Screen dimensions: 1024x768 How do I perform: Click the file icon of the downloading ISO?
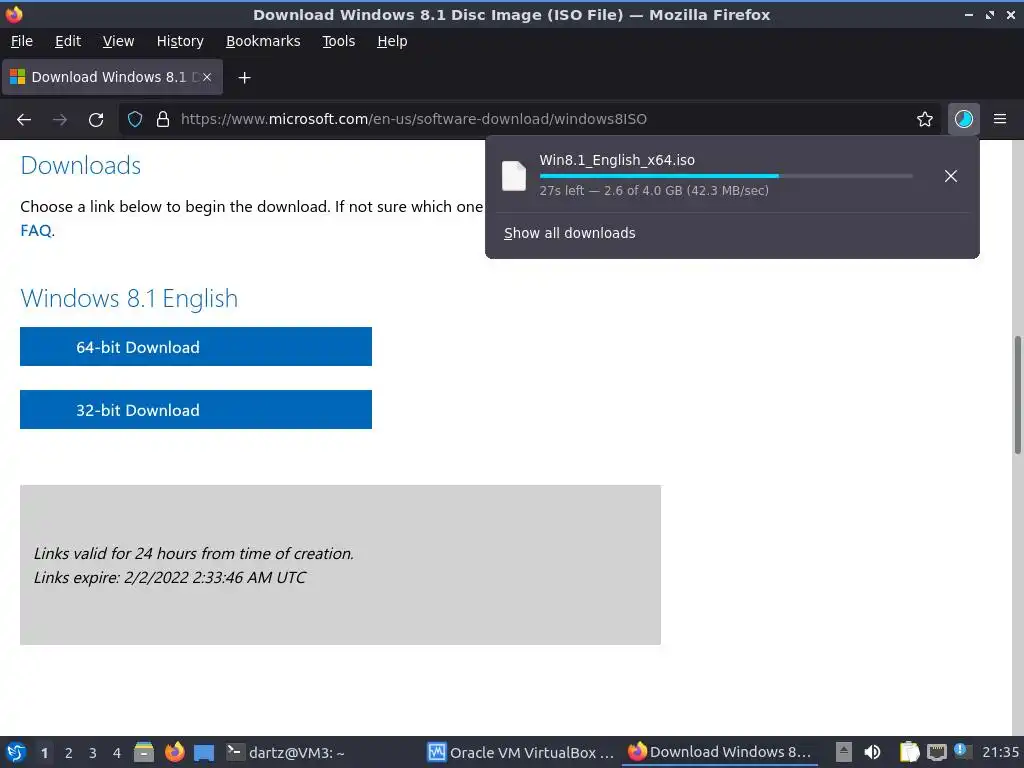coord(513,176)
